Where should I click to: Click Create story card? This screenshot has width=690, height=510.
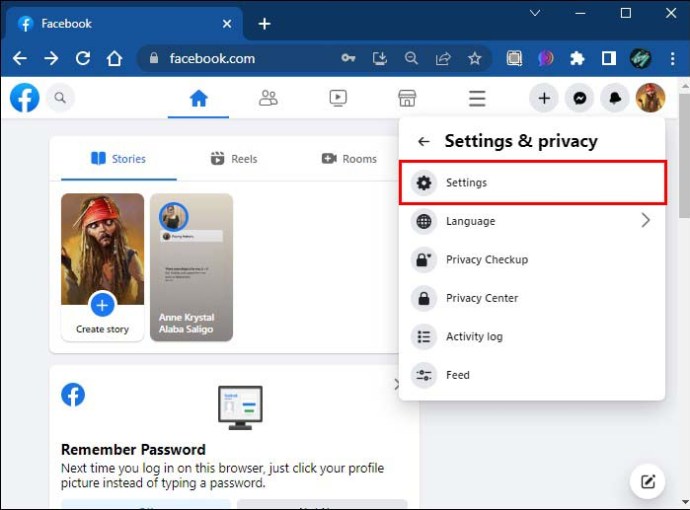pos(102,267)
